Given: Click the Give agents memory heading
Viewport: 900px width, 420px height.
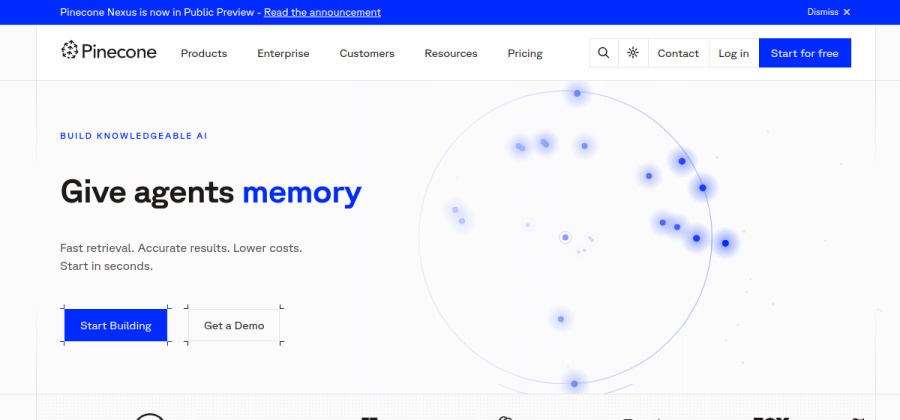Looking at the screenshot, I should tap(211, 192).
